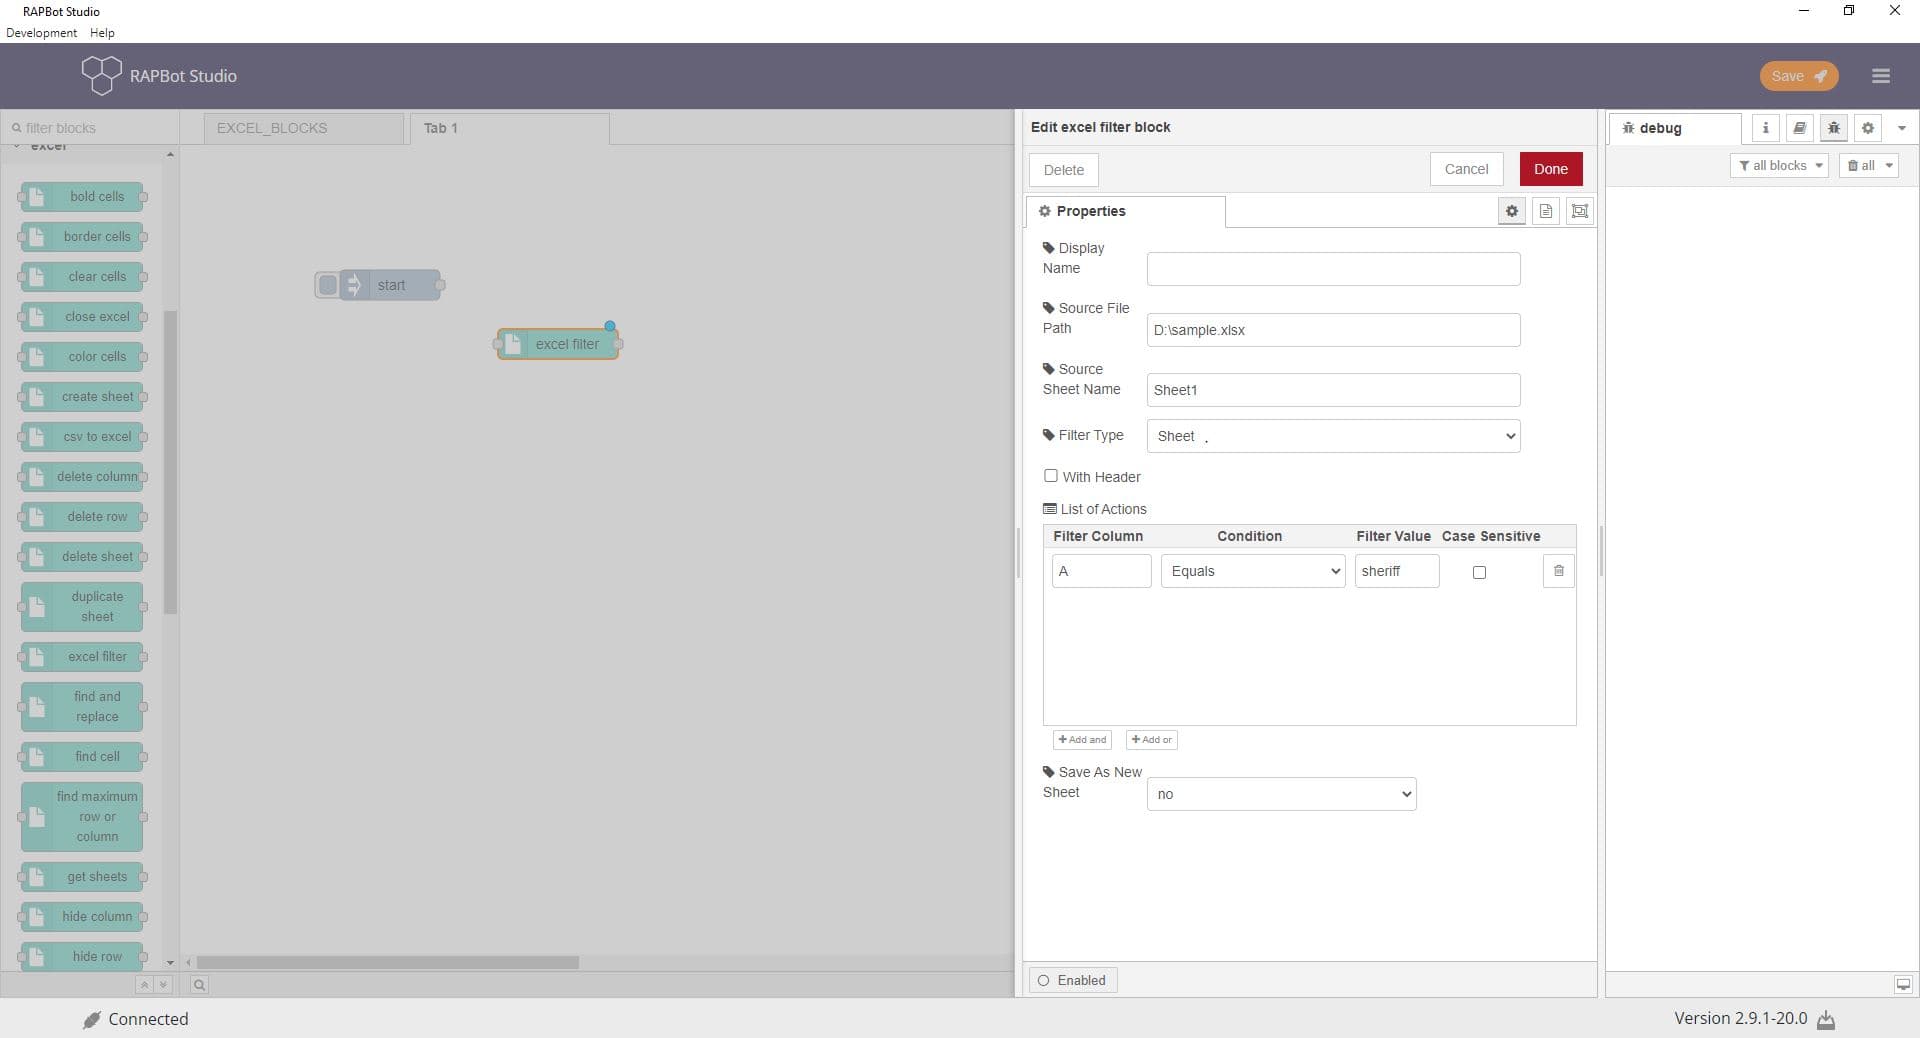Open the node appearance icon
This screenshot has width=1920, height=1038.
point(1579,211)
